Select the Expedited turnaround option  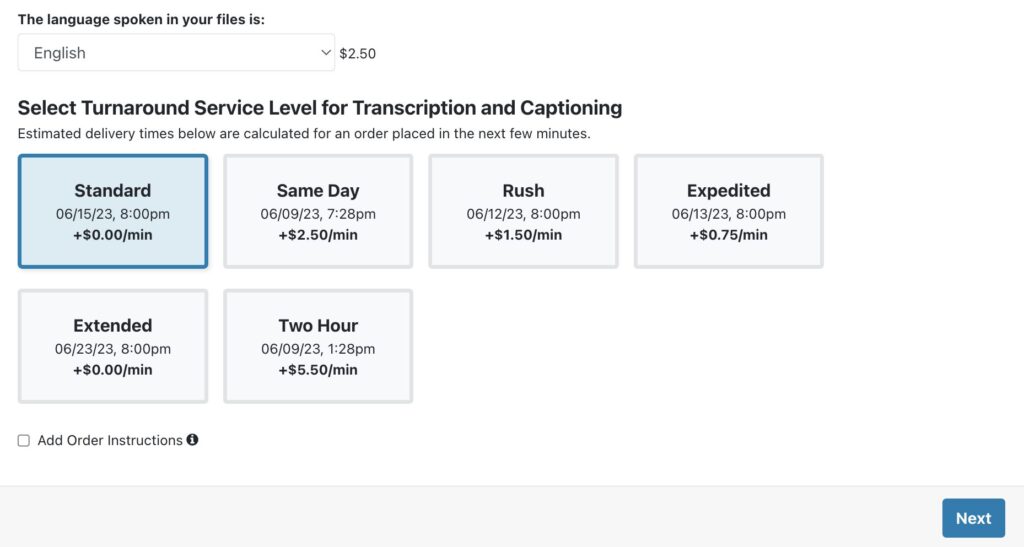(728, 211)
